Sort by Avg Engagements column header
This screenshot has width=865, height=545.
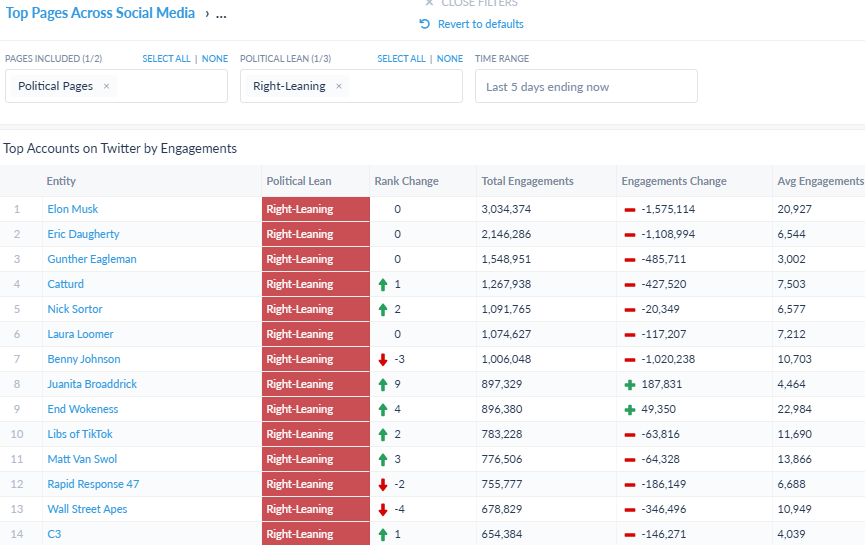[821, 181]
